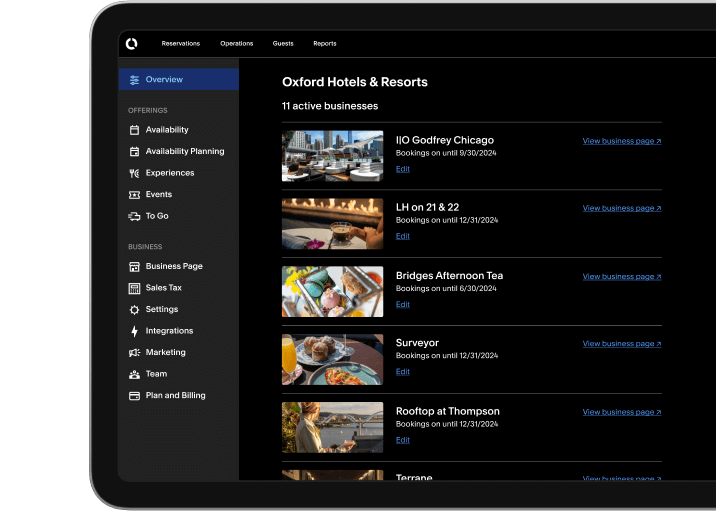Click the LH on 21 & 22 title
This screenshot has height=520, width=716.
427,207
